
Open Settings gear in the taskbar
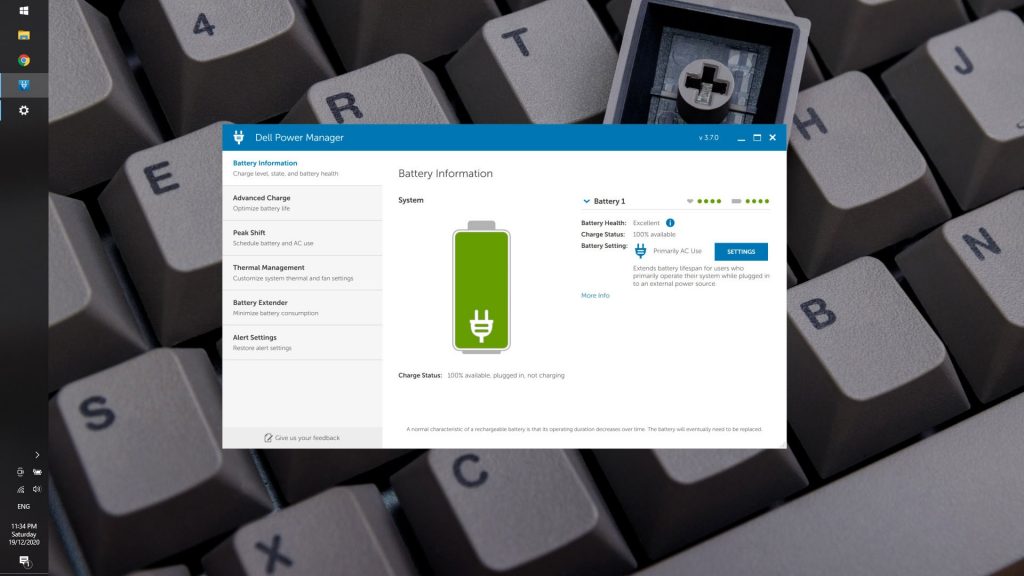click(x=24, y=110)
